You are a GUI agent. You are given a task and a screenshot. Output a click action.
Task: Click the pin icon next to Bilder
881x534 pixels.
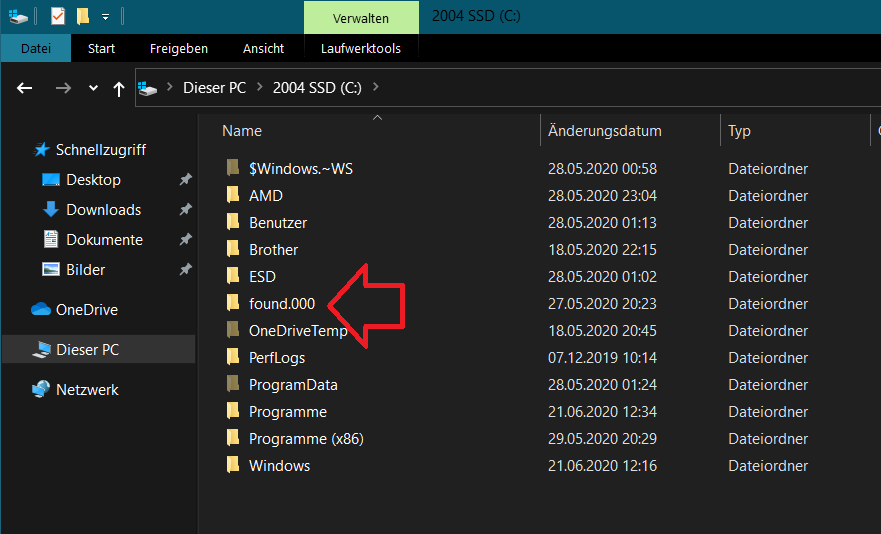click(185, 269)
